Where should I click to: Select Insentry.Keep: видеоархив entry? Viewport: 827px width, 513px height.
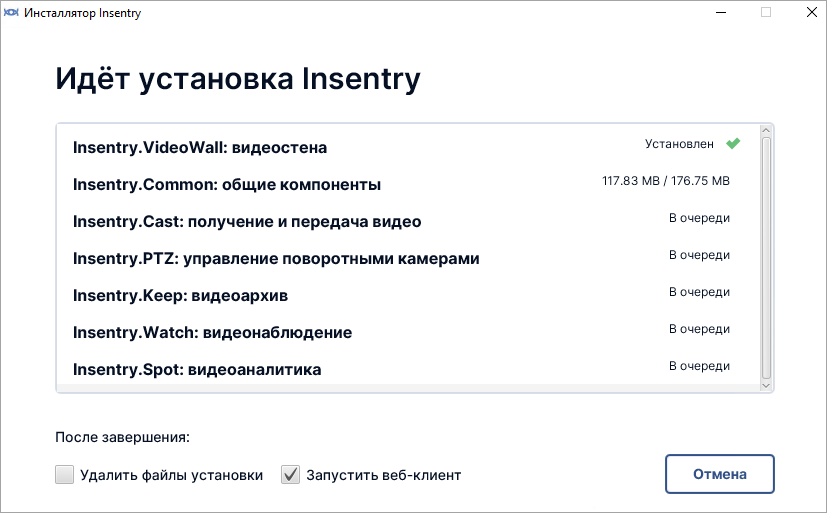pos(408,295)
